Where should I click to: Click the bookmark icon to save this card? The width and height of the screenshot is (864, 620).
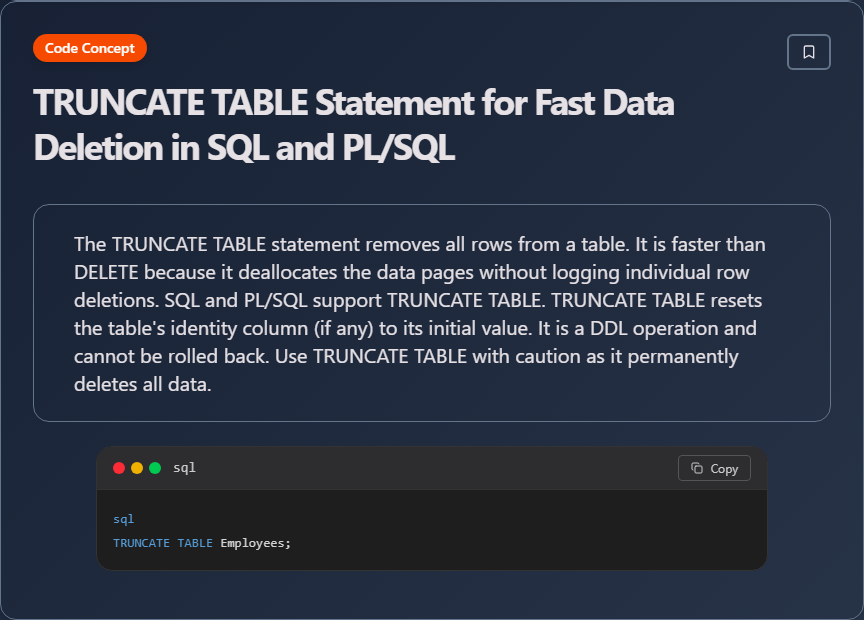[x=809, y=52]
